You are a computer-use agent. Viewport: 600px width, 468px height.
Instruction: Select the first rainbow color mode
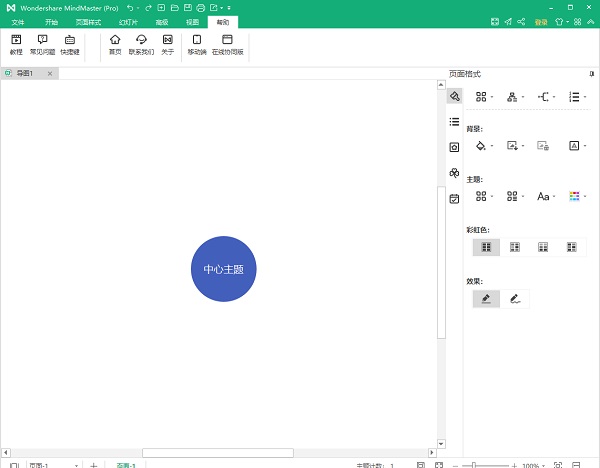point(486,246)
